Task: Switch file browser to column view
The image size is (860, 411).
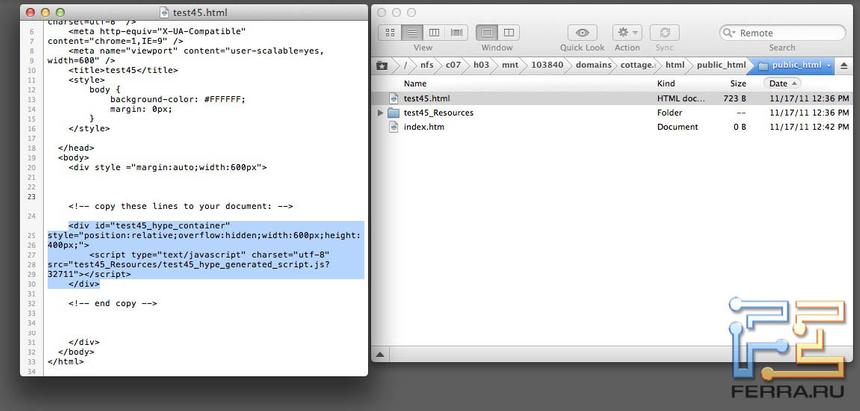Action: click(434, 32)
